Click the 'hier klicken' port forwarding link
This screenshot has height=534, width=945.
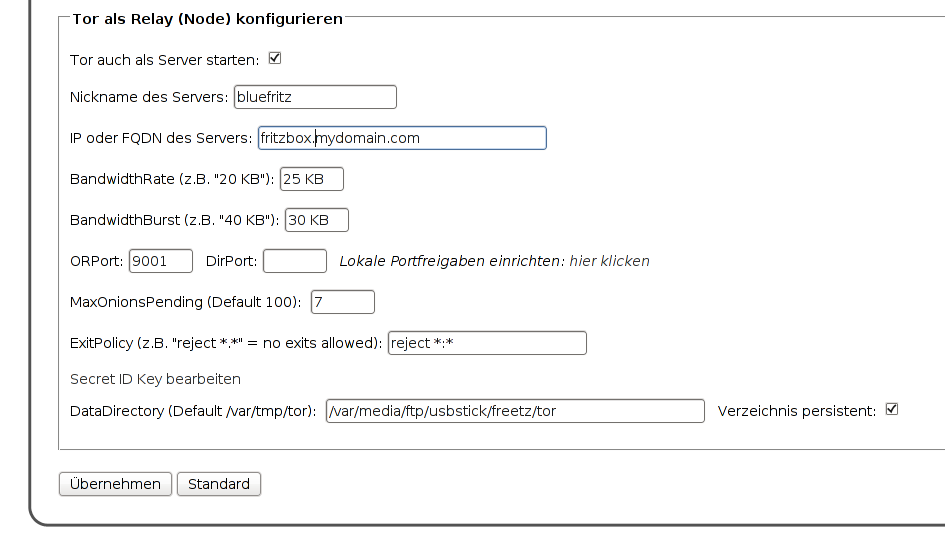pos(609,261)
